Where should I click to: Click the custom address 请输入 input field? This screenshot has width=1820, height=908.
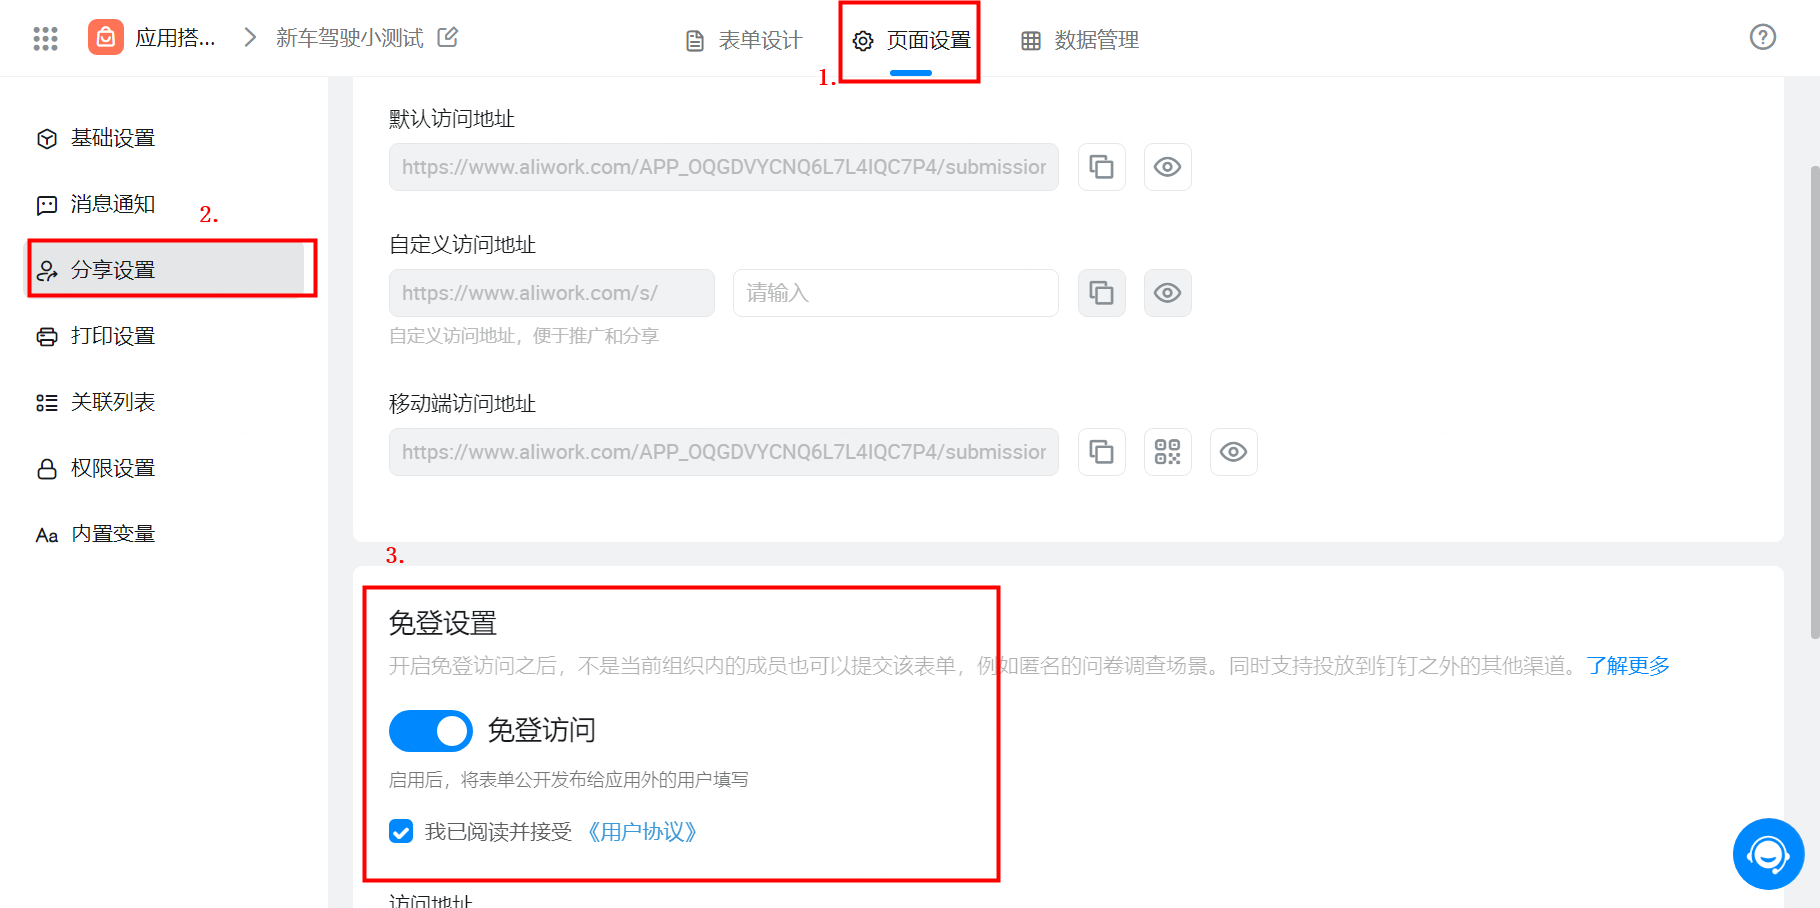click(896, 293)
